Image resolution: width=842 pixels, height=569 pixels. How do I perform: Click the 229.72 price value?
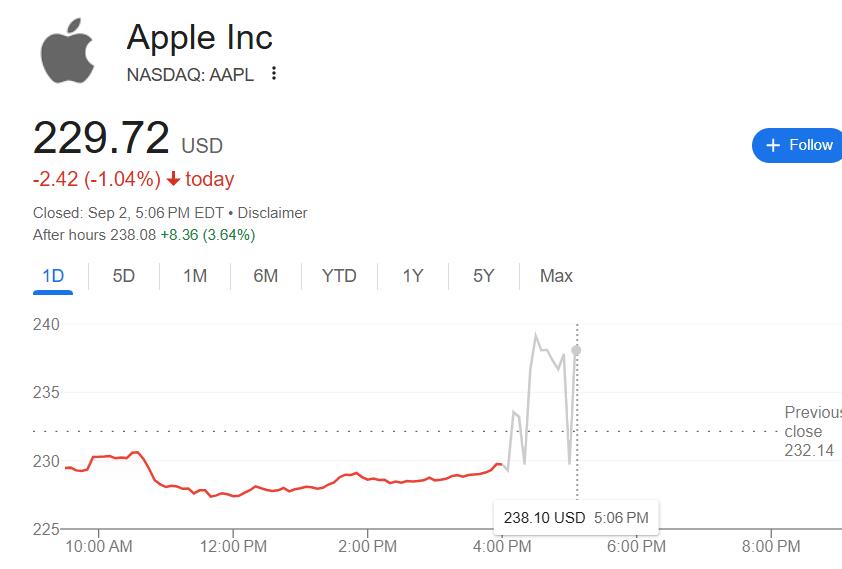(101, 138)
